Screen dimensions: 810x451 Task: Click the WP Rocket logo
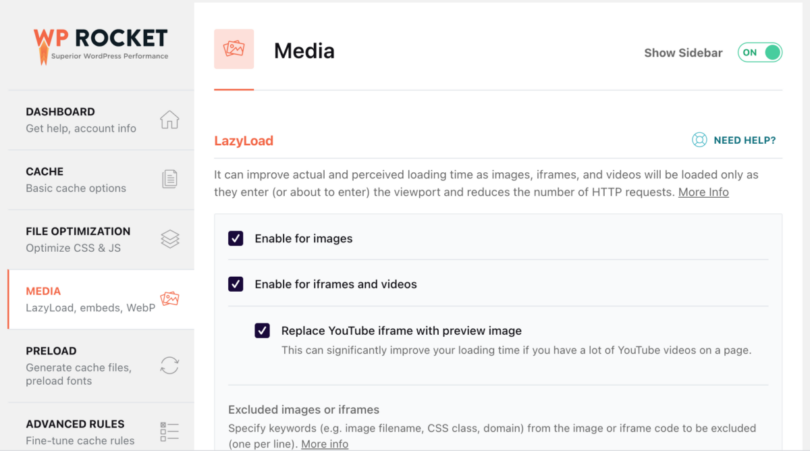point(101,45)
